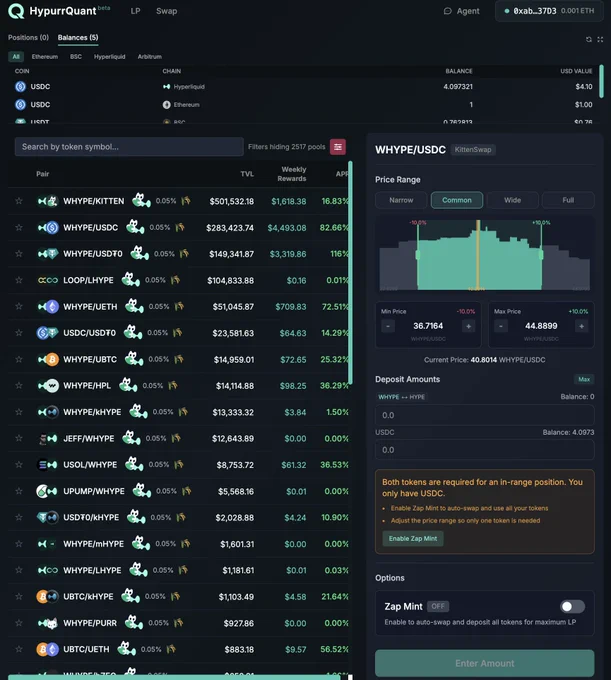Click the pool list vertical scrollbar
This screenshot has height=680, width=611.
350,273
